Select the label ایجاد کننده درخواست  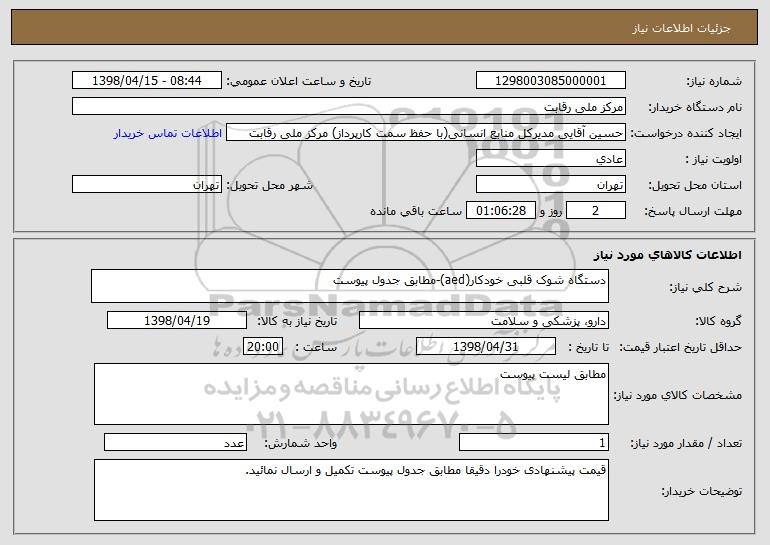686,133
